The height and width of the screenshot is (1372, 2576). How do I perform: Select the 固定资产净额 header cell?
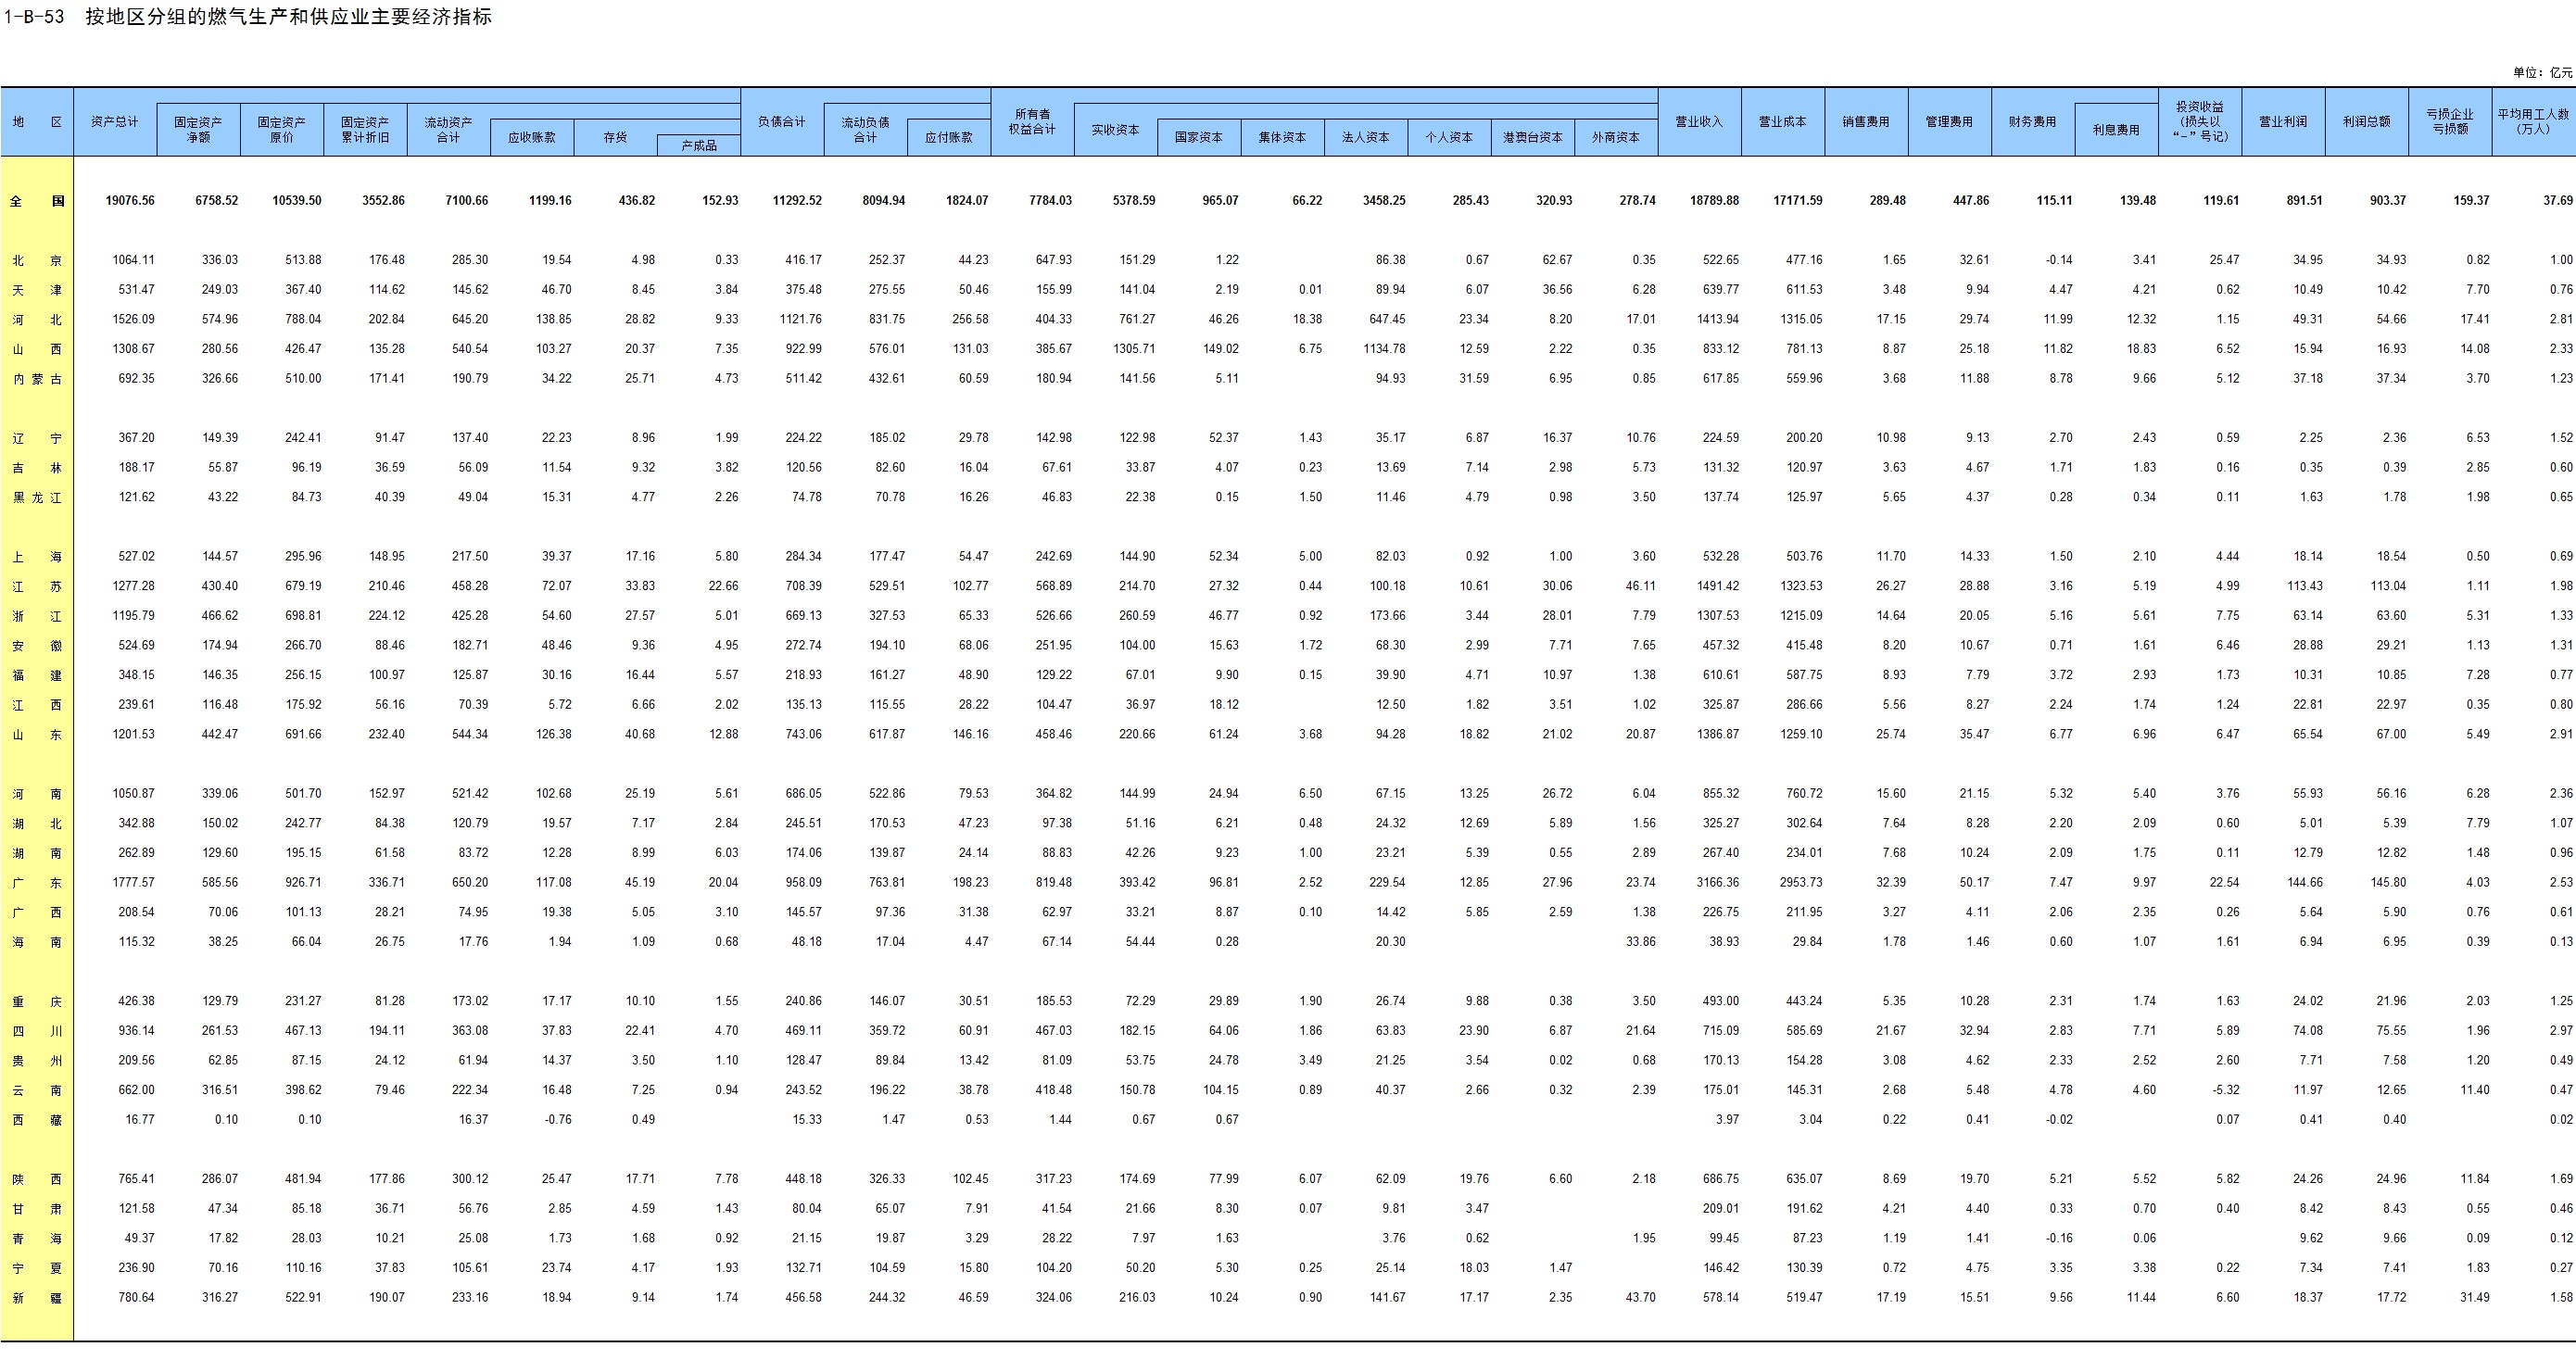(x=198, y=129)
